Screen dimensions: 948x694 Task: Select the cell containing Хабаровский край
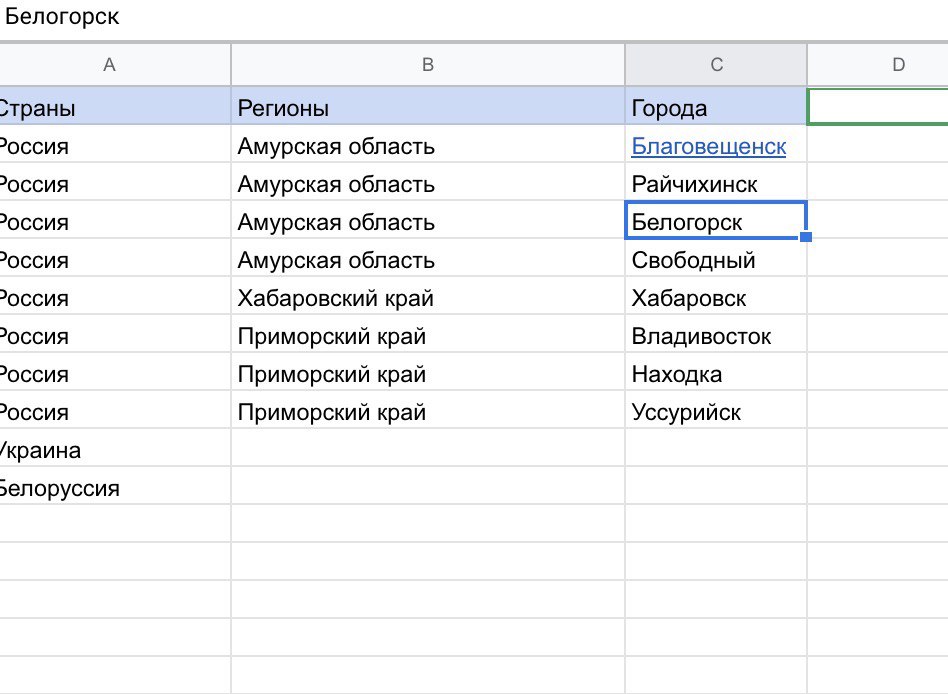[427, 298]
